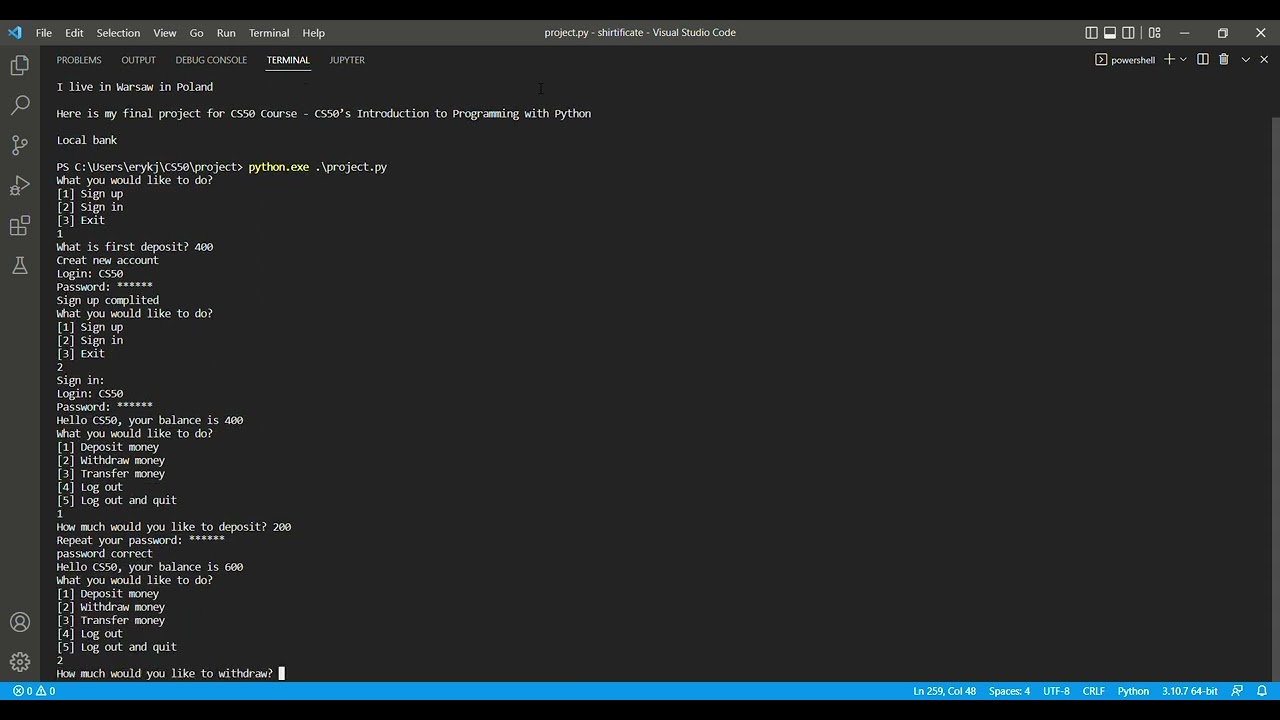The width and height of the screenshot is (1280, 720).
Task: Open the Terminal menu
Action: click(269, 33)
